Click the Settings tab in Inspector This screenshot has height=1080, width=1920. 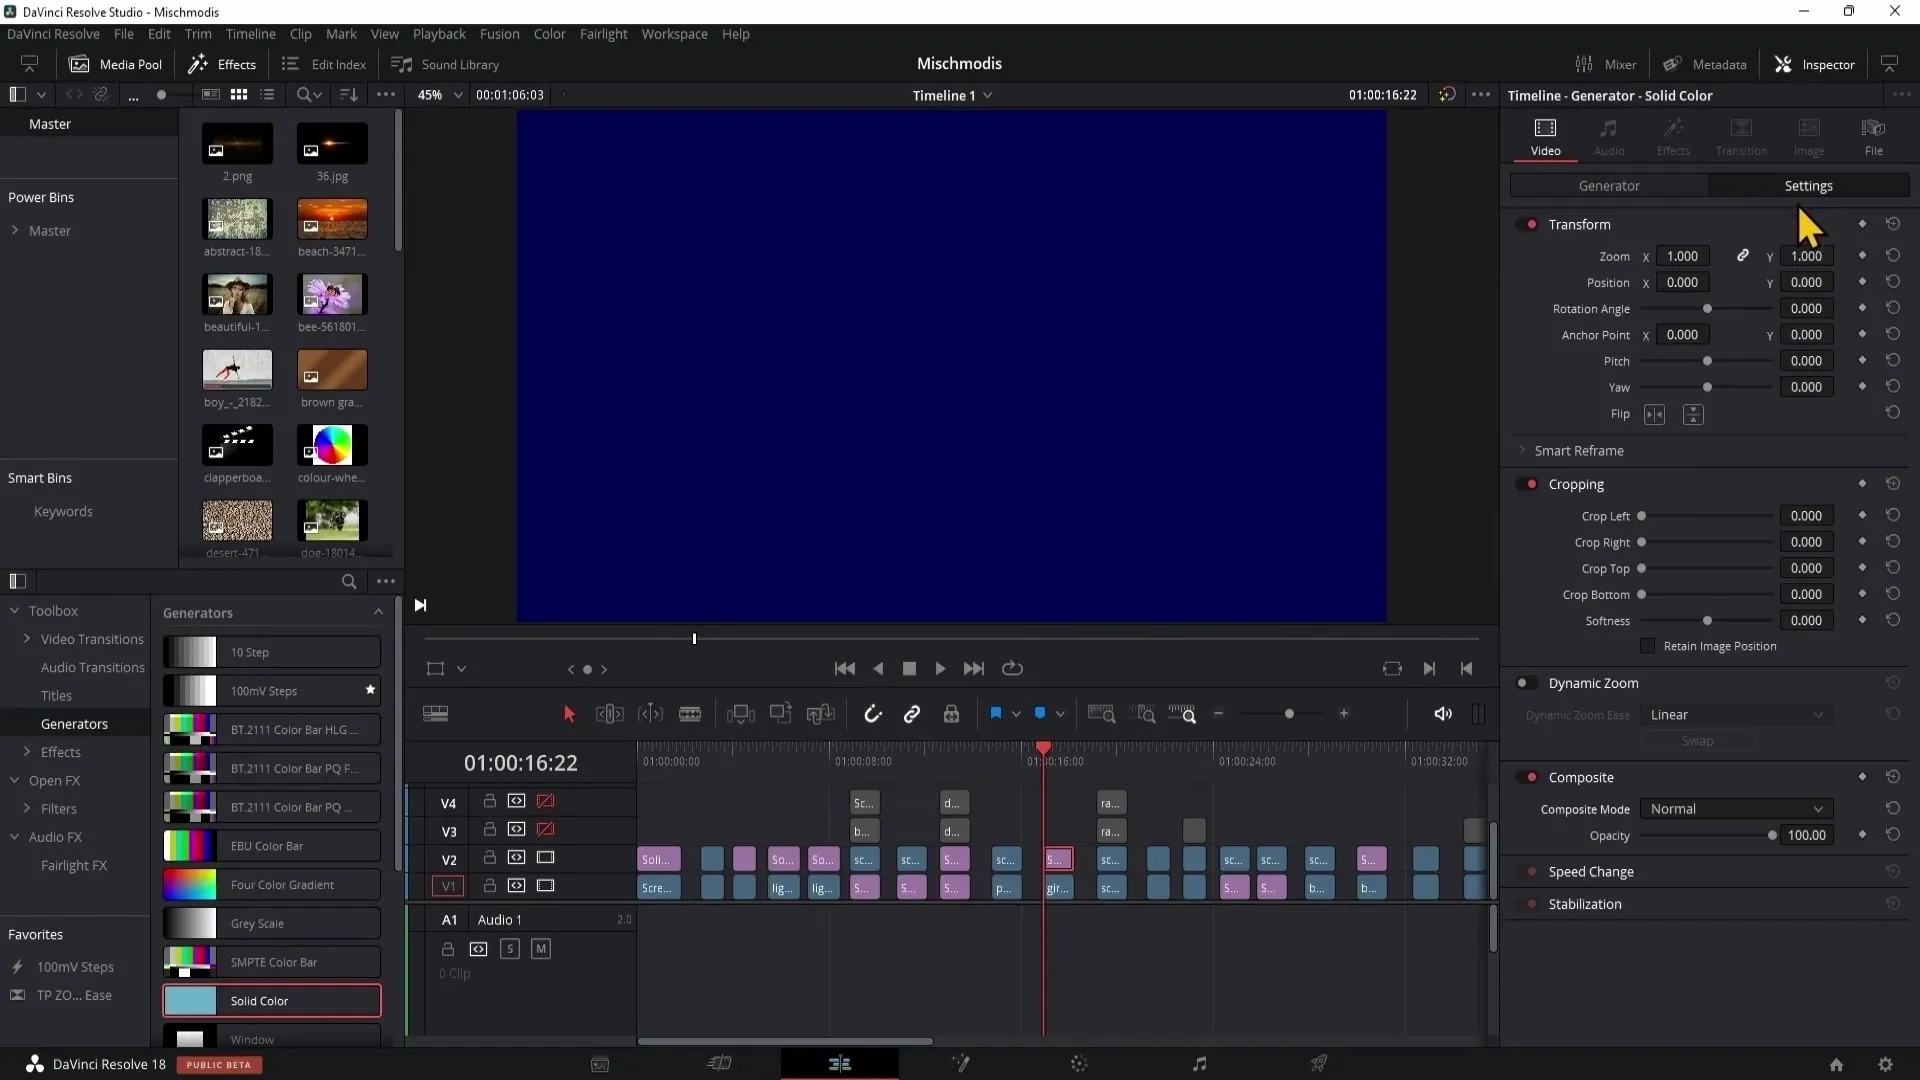point(1808,185)
